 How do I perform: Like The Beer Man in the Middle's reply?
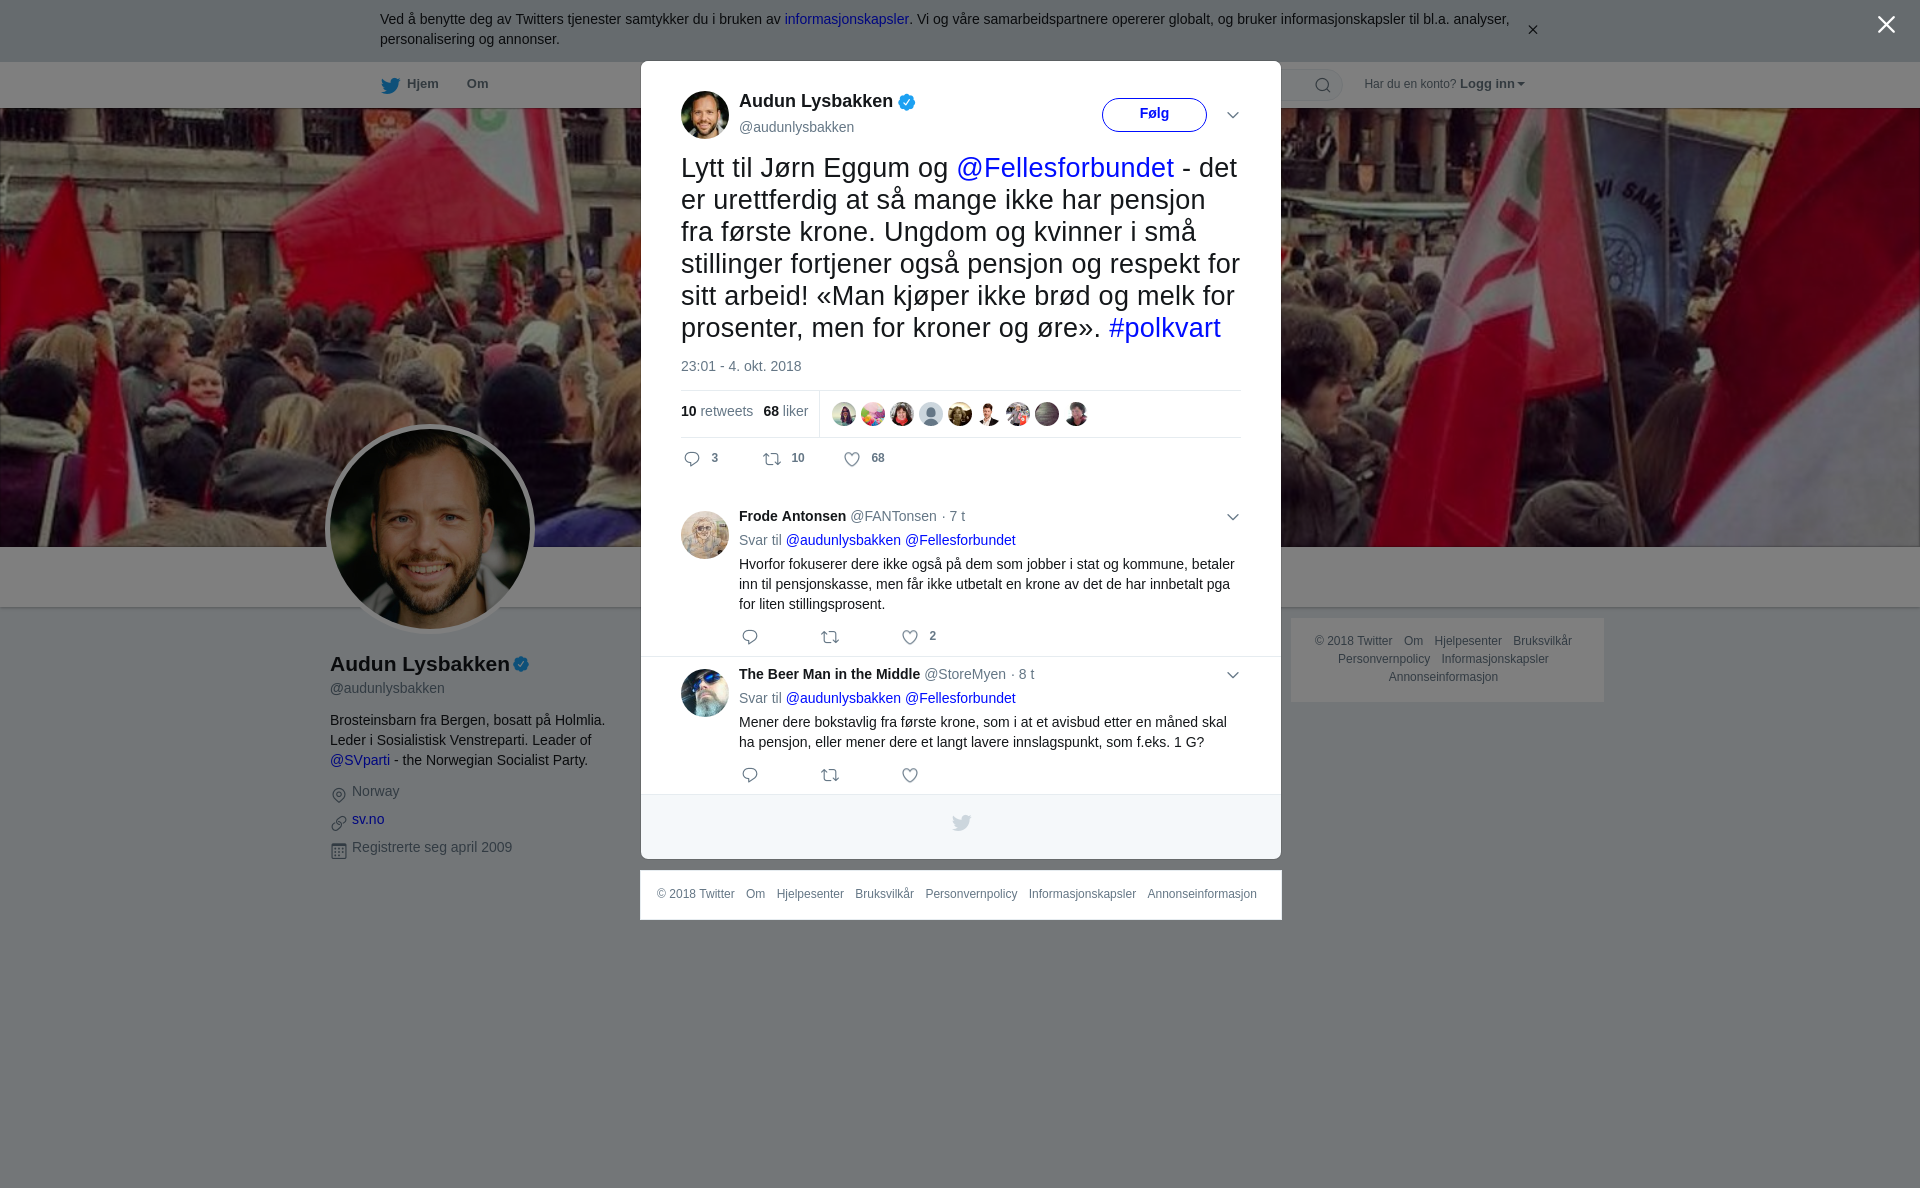point(910,775)
